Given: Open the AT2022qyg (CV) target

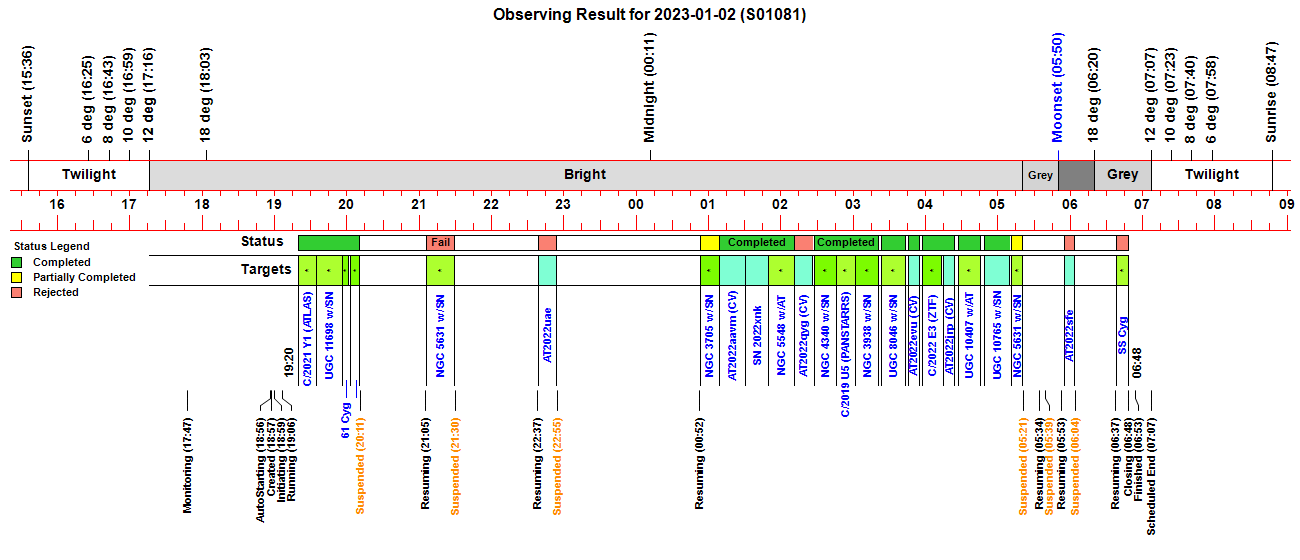Looking at the screenshot, I should click(803, 335).
